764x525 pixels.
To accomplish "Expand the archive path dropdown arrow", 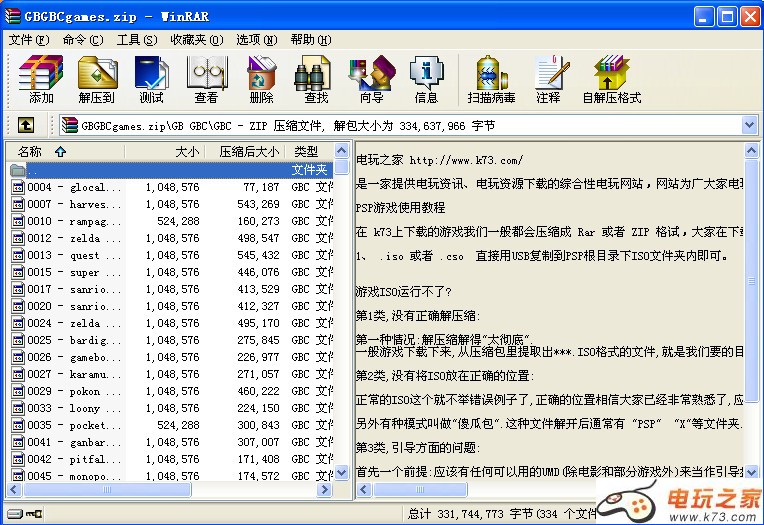I will coord(749,125).
